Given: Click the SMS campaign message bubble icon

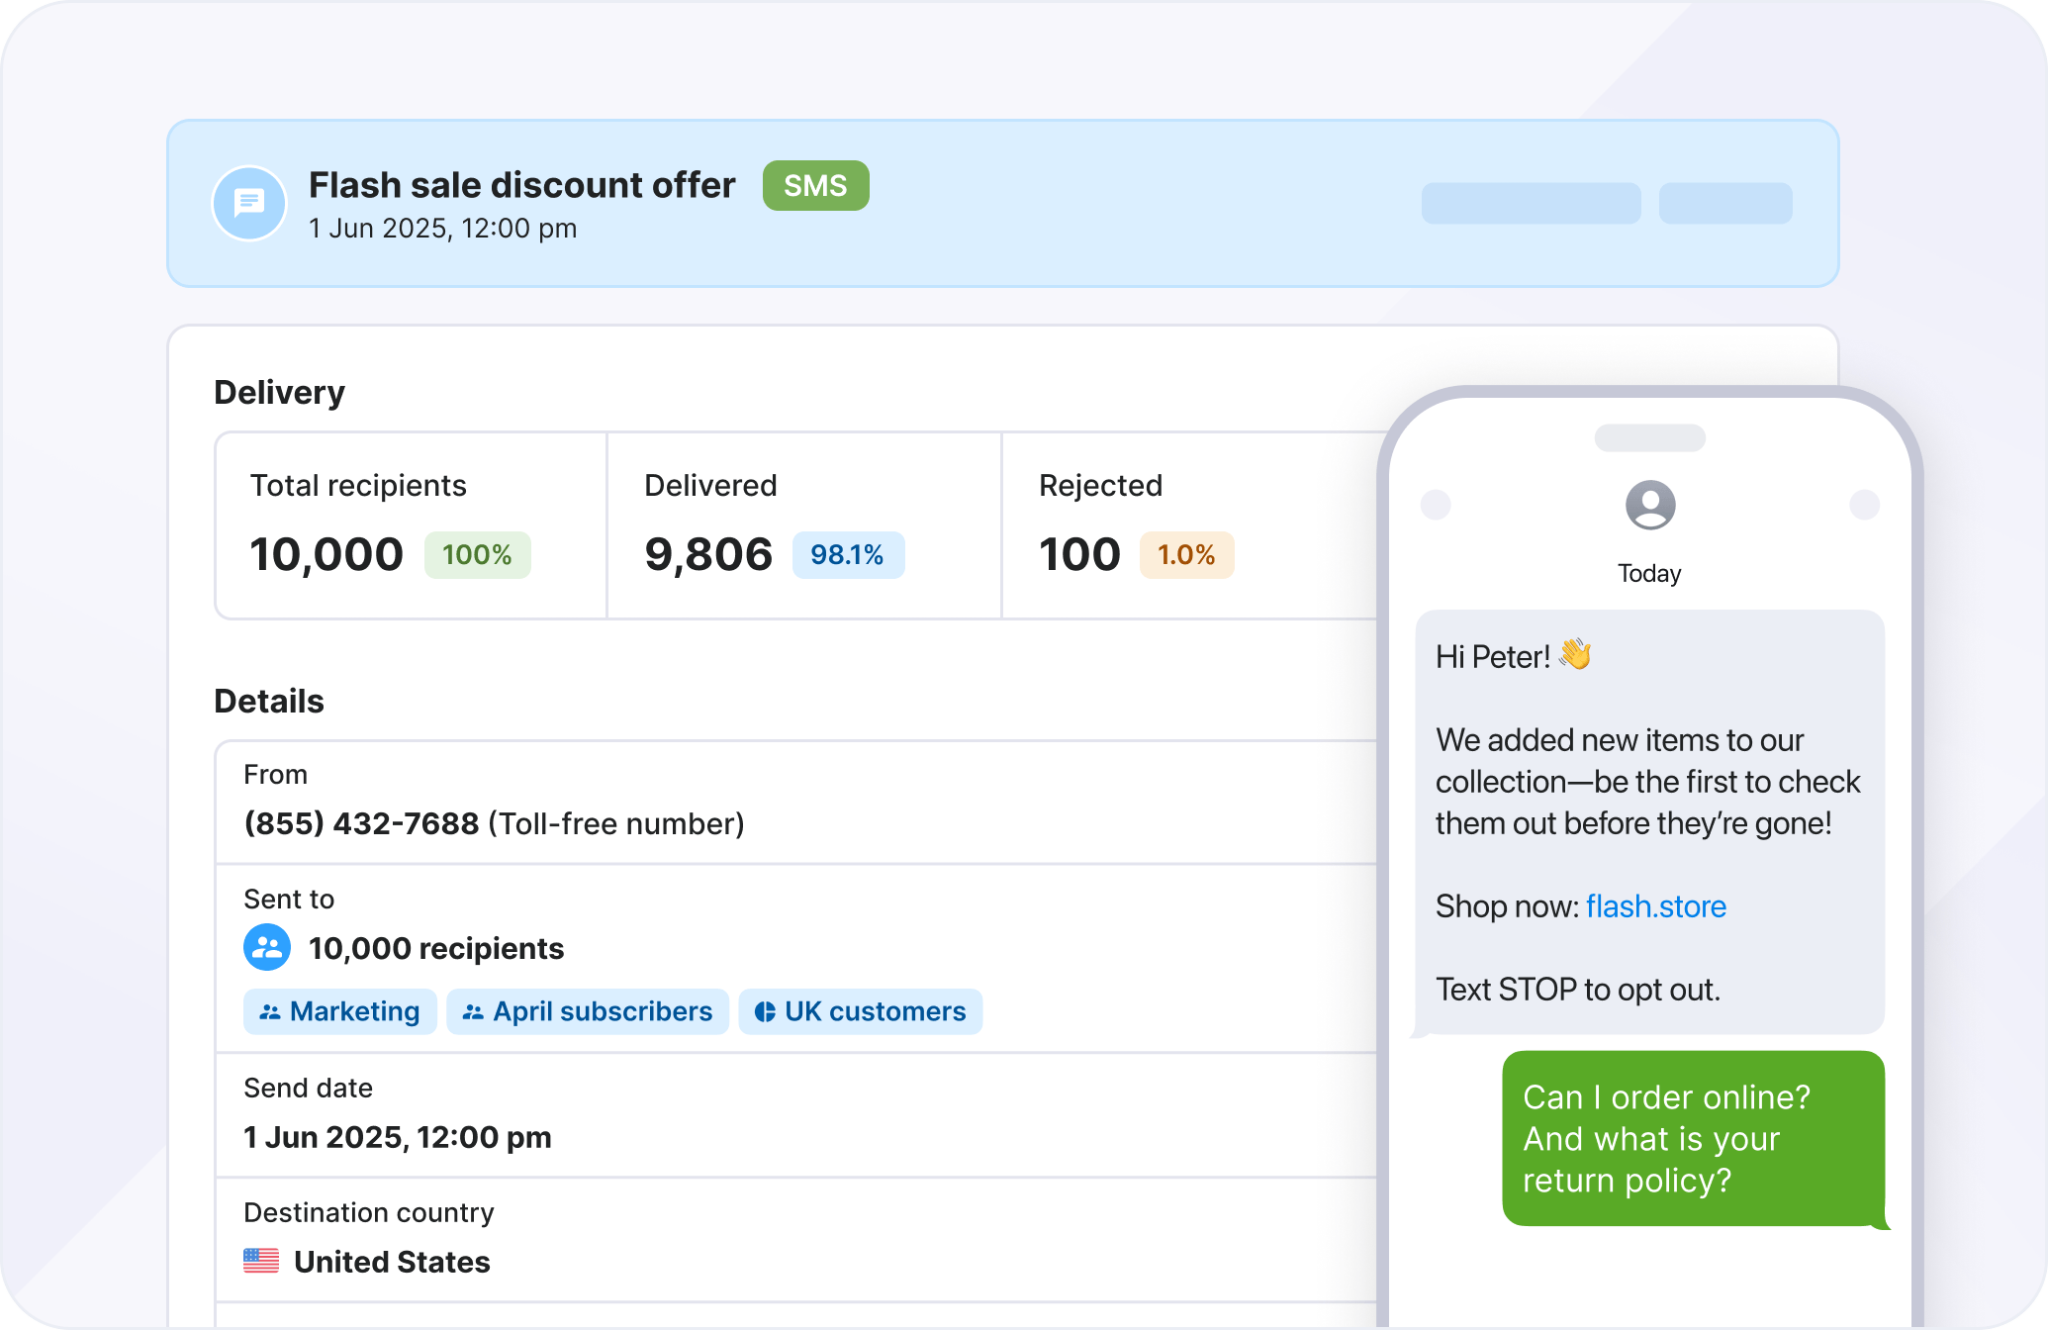Looking at the screenshot, I should click(x=249, y=203).
